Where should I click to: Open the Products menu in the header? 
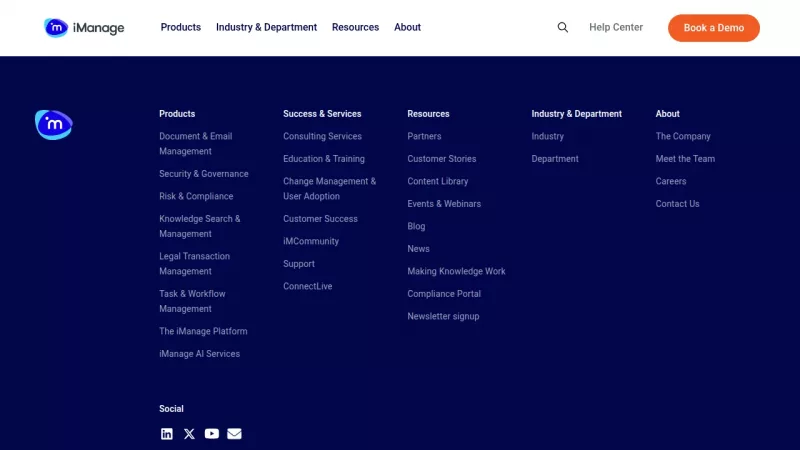point(181,28)
